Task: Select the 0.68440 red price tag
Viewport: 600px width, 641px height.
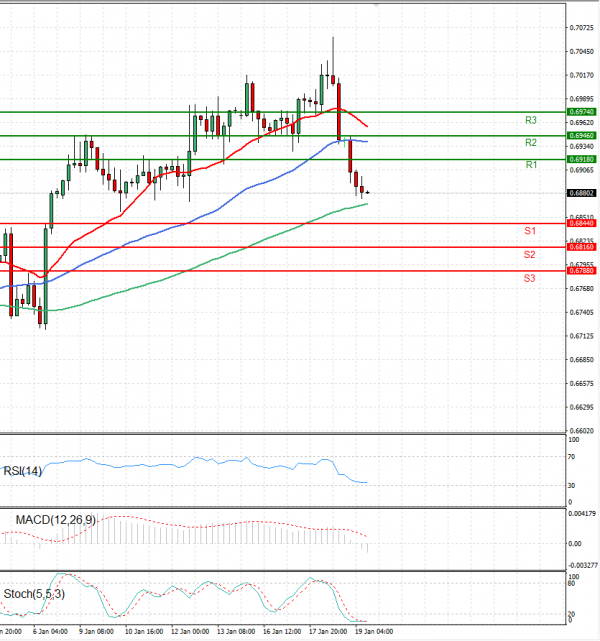Action: (581, 223)
